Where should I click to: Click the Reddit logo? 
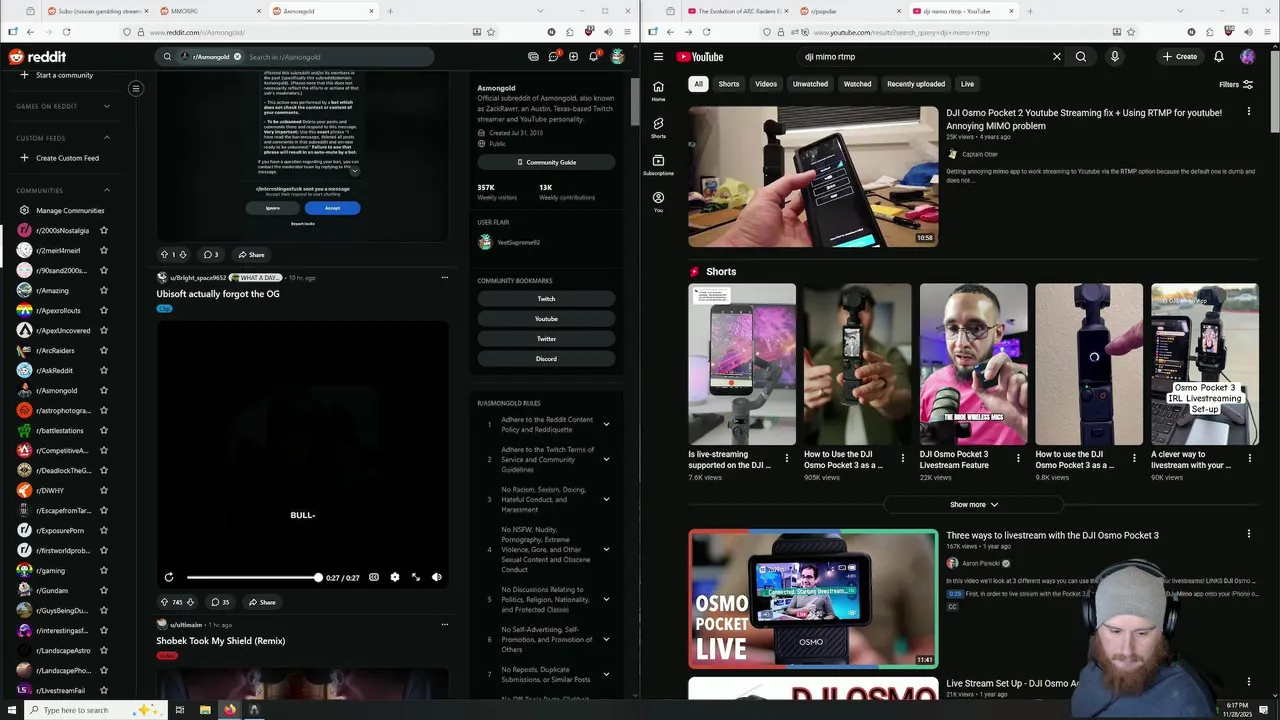click(37, 57)
